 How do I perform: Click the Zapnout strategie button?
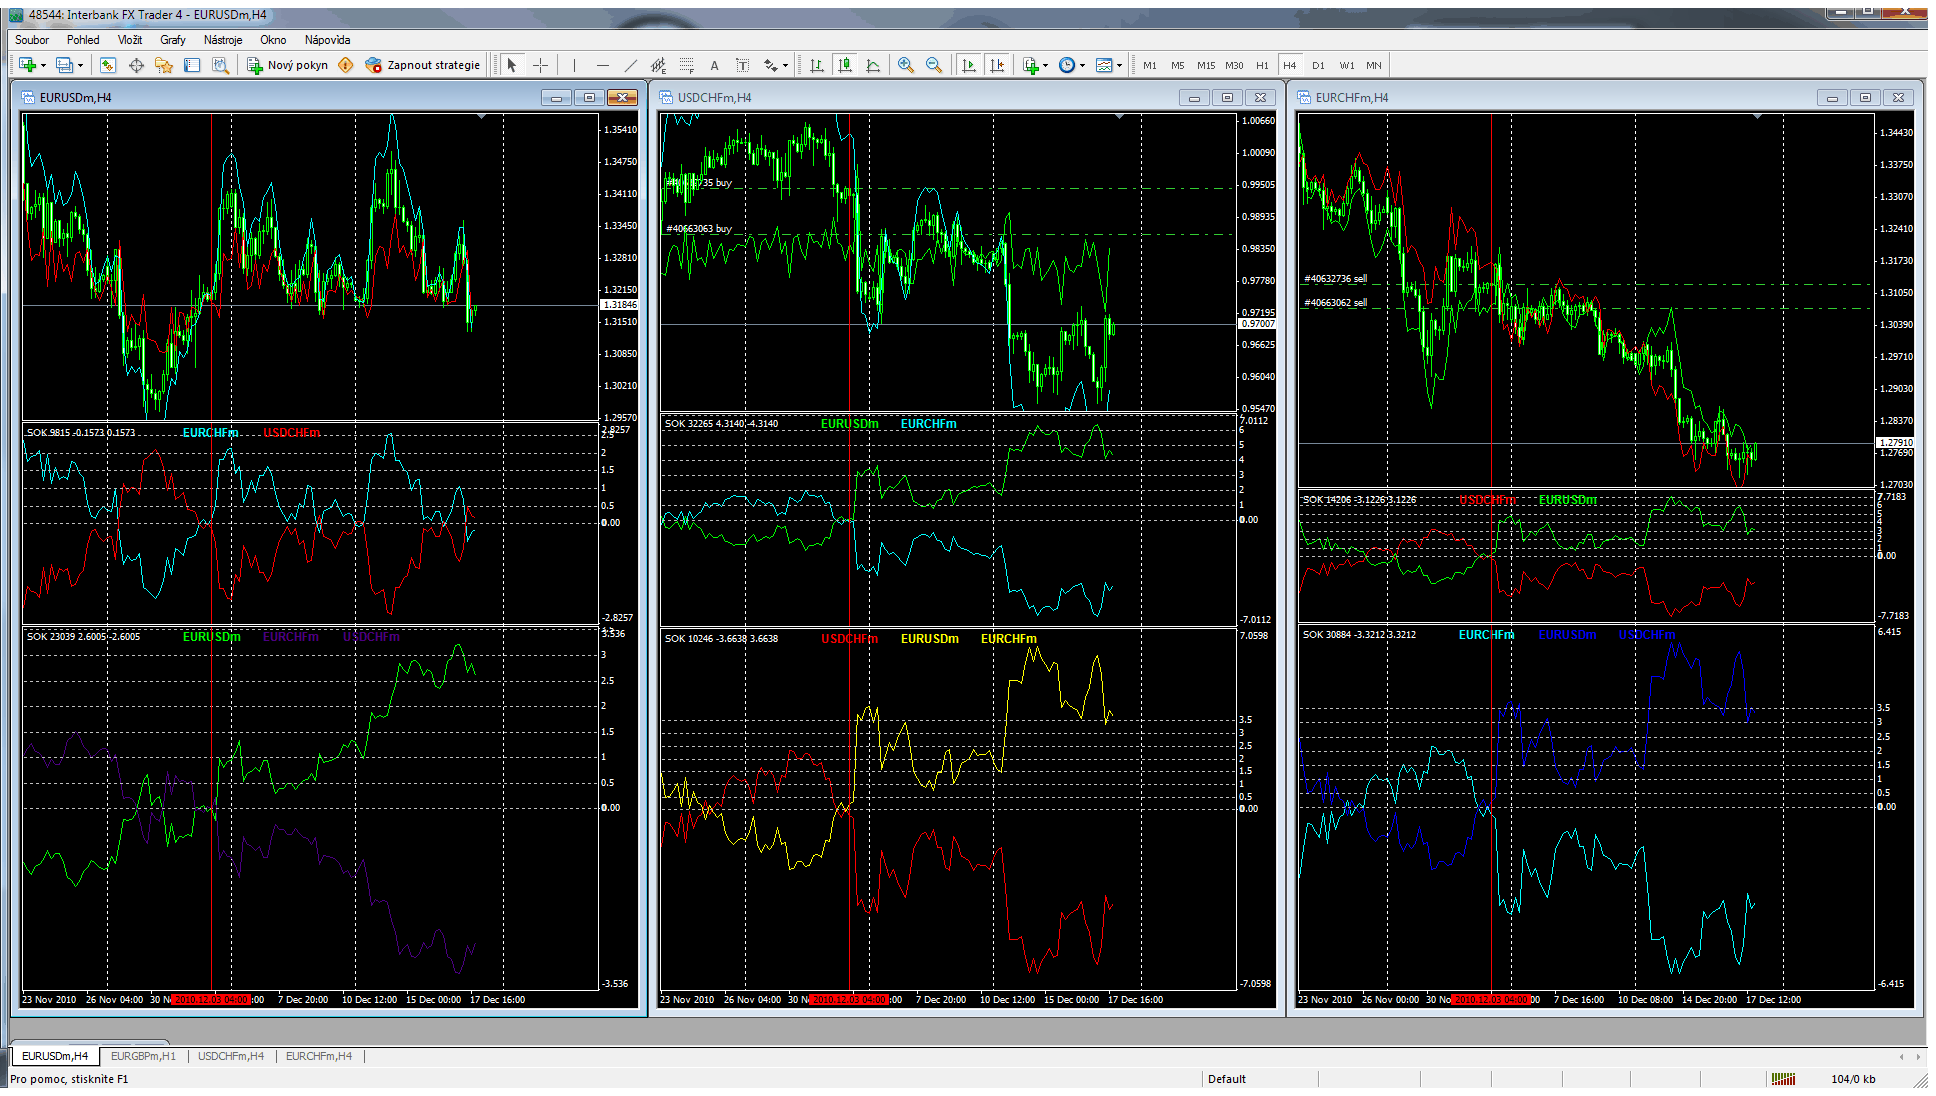point(423,65)
